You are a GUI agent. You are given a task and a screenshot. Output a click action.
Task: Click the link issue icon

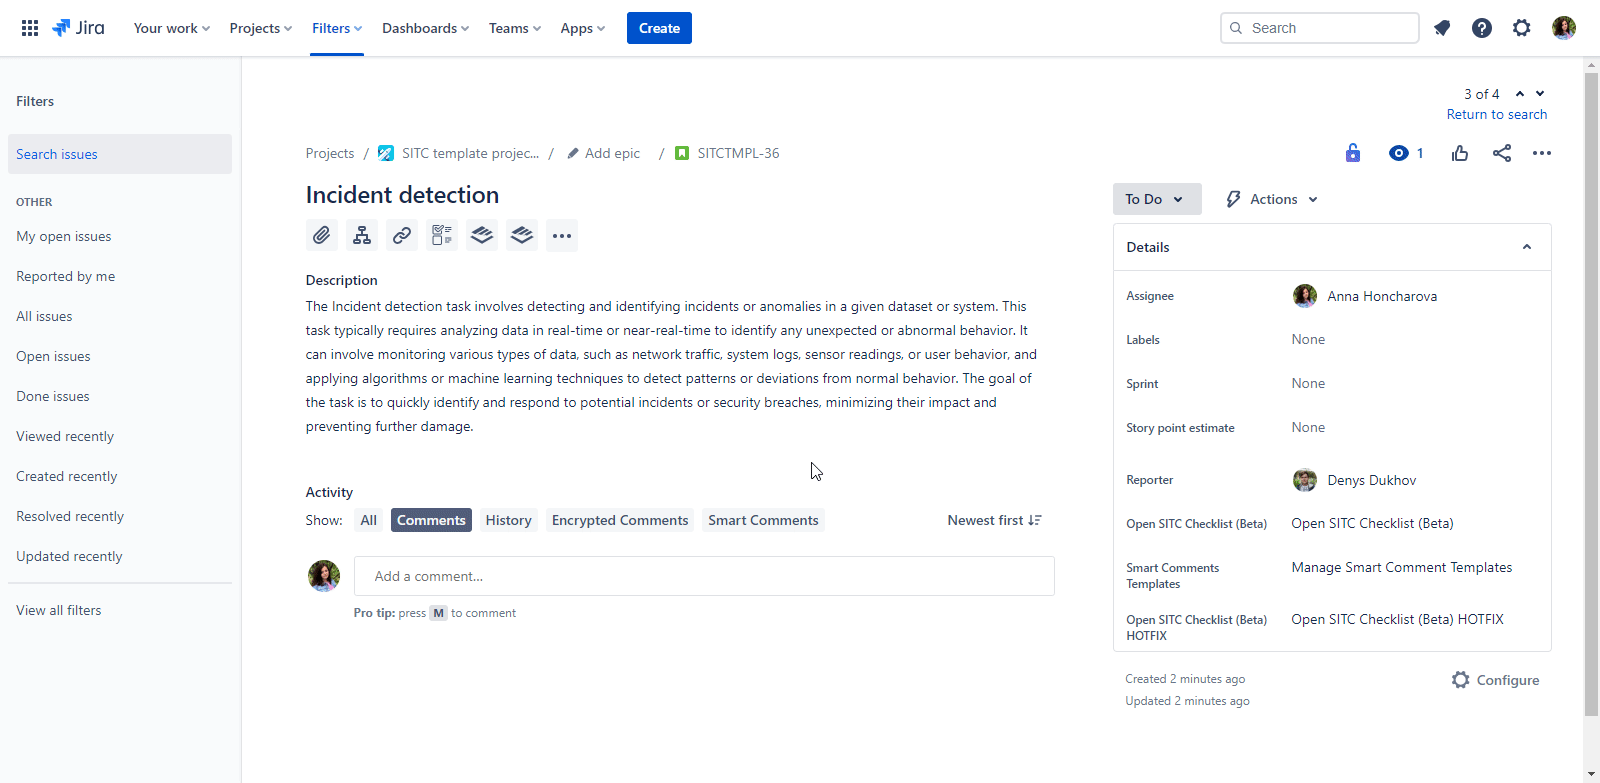(x=401, y=235)
